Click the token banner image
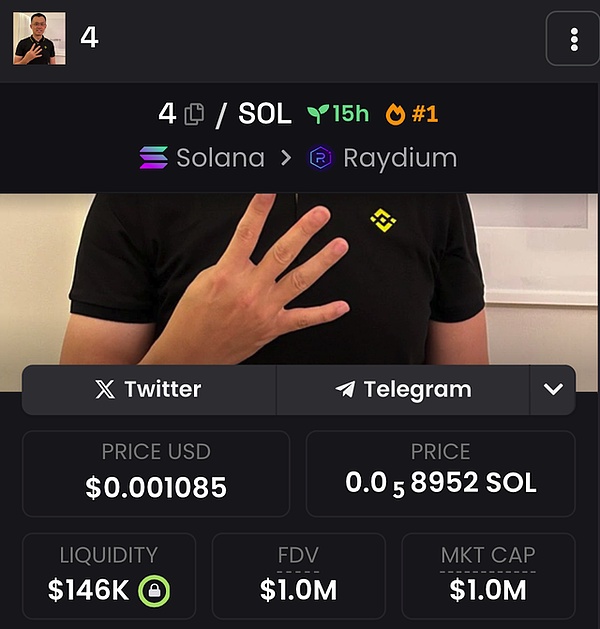This screenshot has height=629, width=600. 300,280
